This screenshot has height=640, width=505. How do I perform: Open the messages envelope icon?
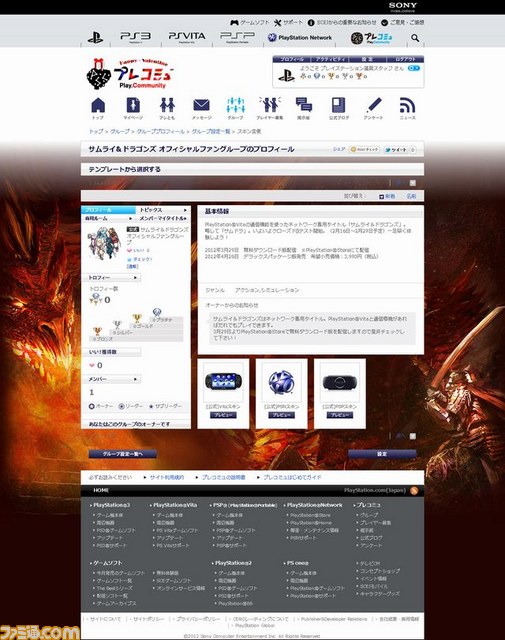point(201,106)
